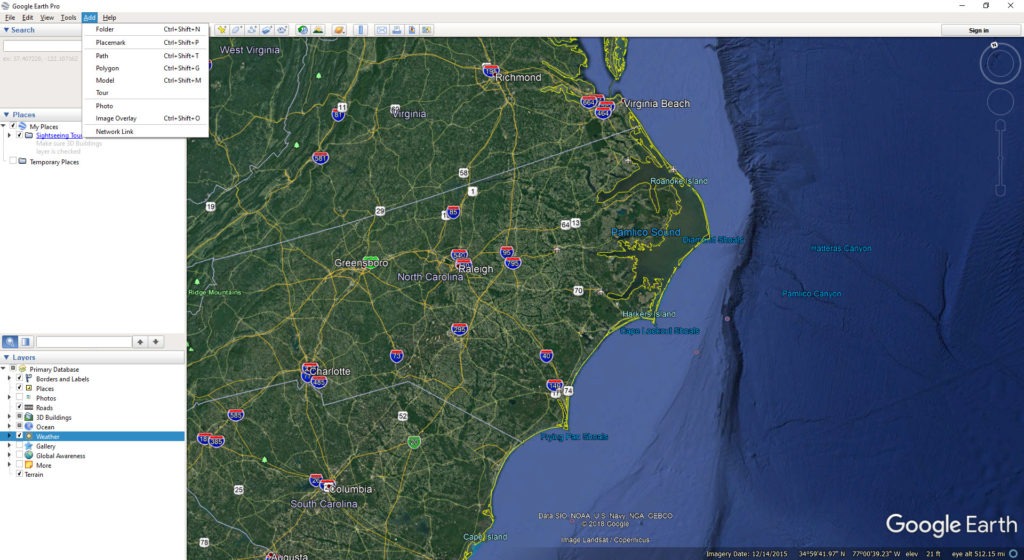
Task: Click the View in Google Maps icon
Action: coord(427,30)
